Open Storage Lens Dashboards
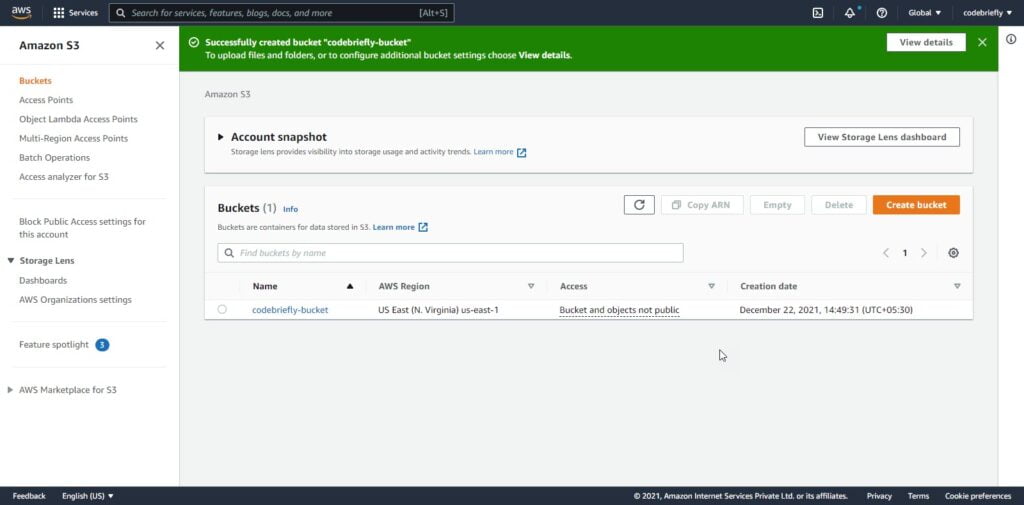This screenshot has height=505, width=1024. (43, 280)
